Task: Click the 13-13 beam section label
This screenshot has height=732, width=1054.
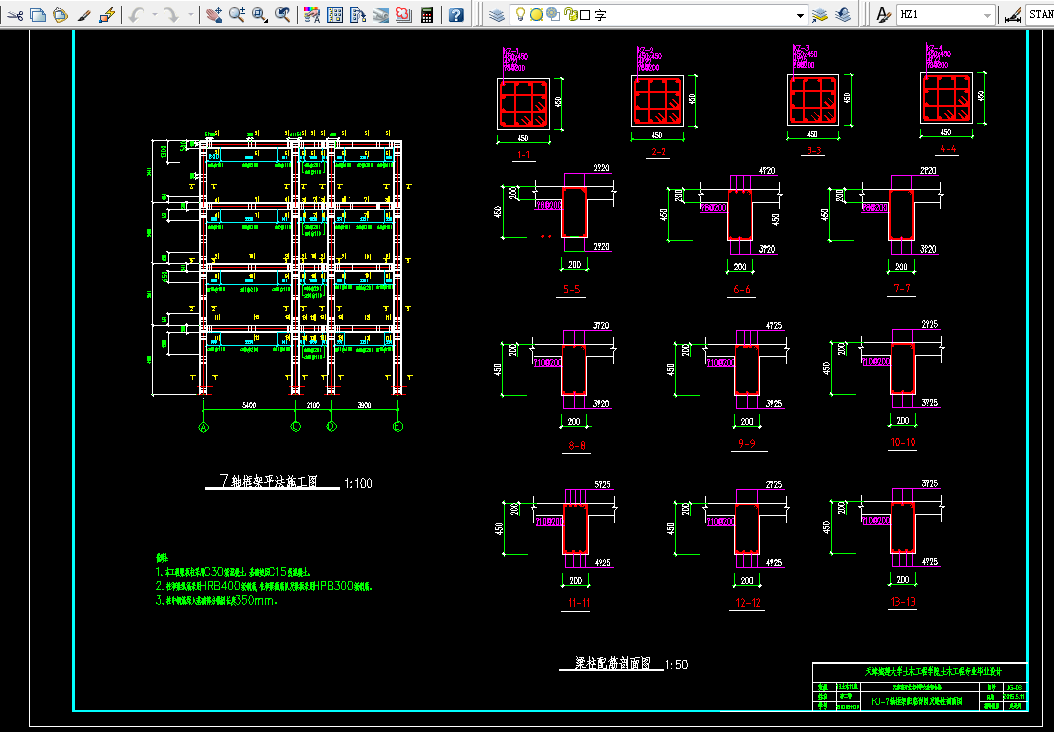Action: [903, 602]
